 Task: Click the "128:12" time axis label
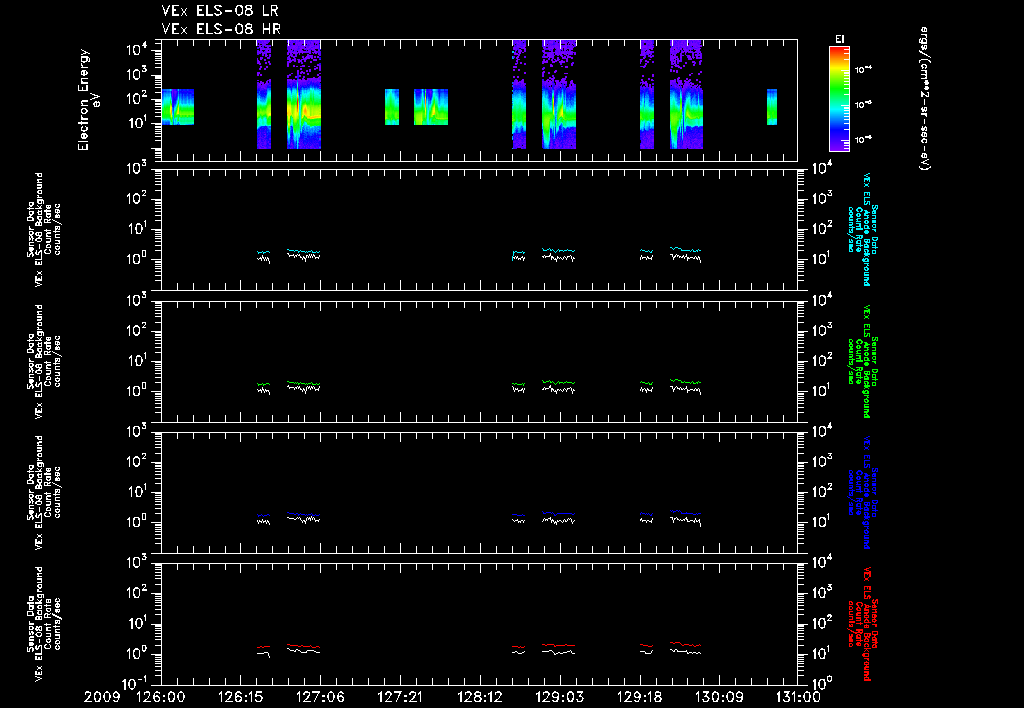479,698
